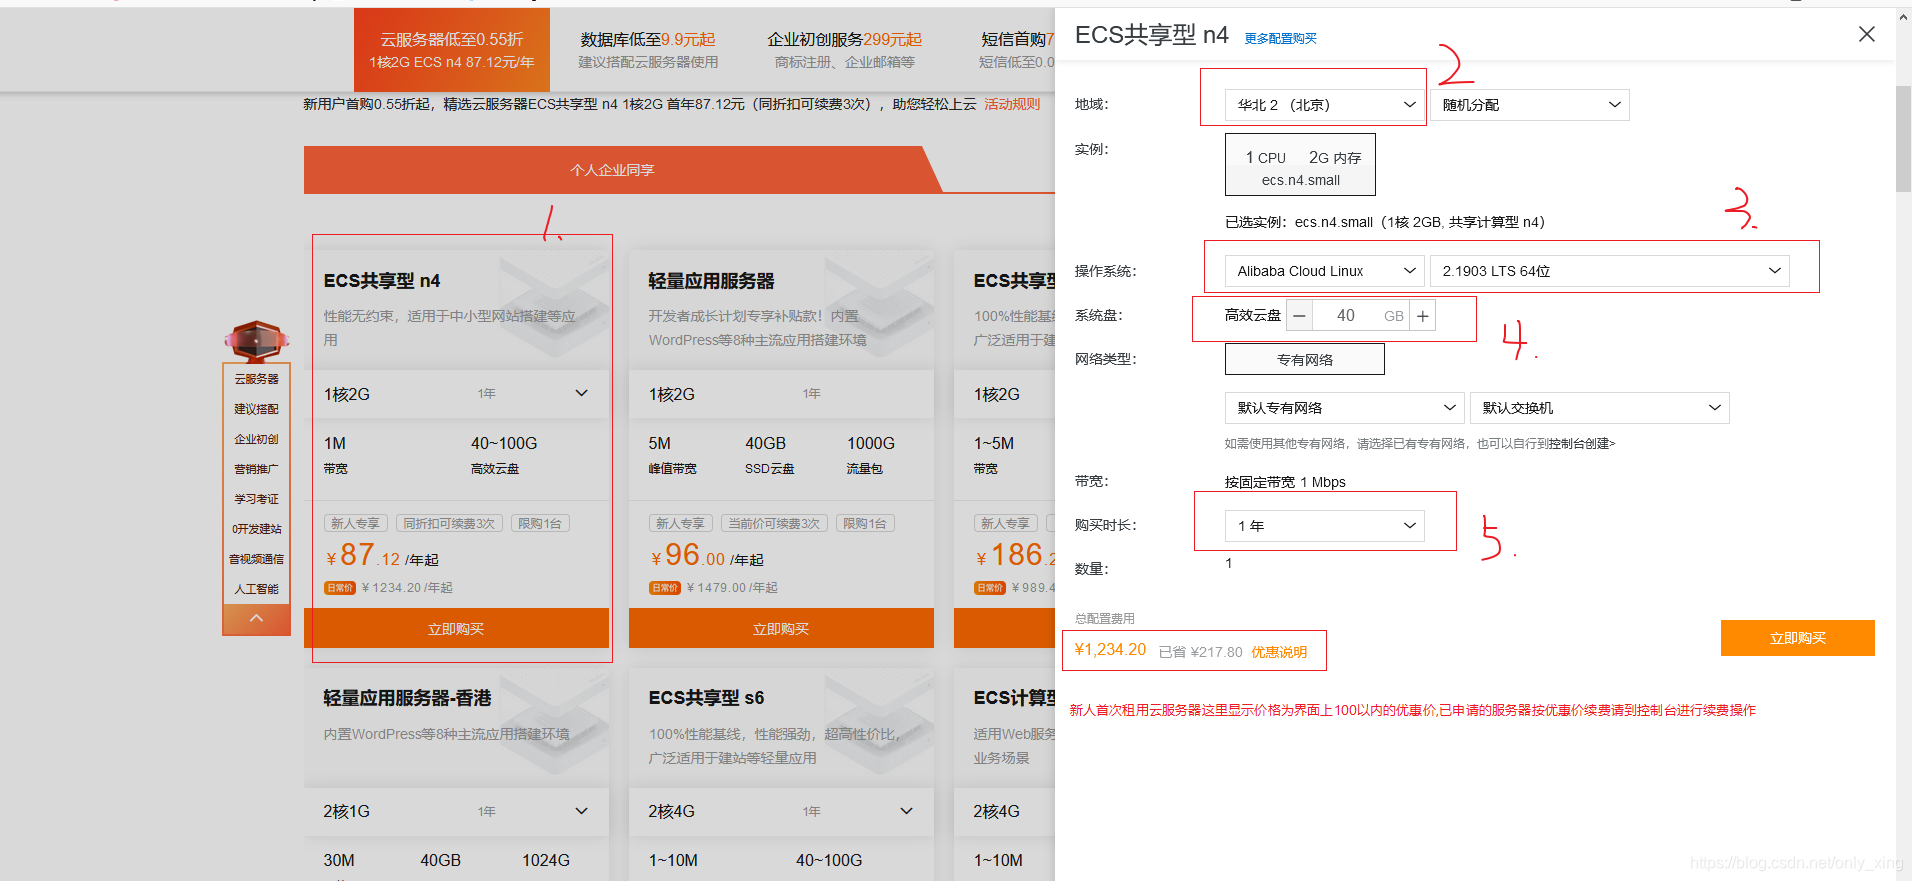Expand the 2核1G spec selector on 轻量应用服务器-香港 card
Viewport: 1912px width, 881px height.
pyautogui.click(x=456, y=811)
